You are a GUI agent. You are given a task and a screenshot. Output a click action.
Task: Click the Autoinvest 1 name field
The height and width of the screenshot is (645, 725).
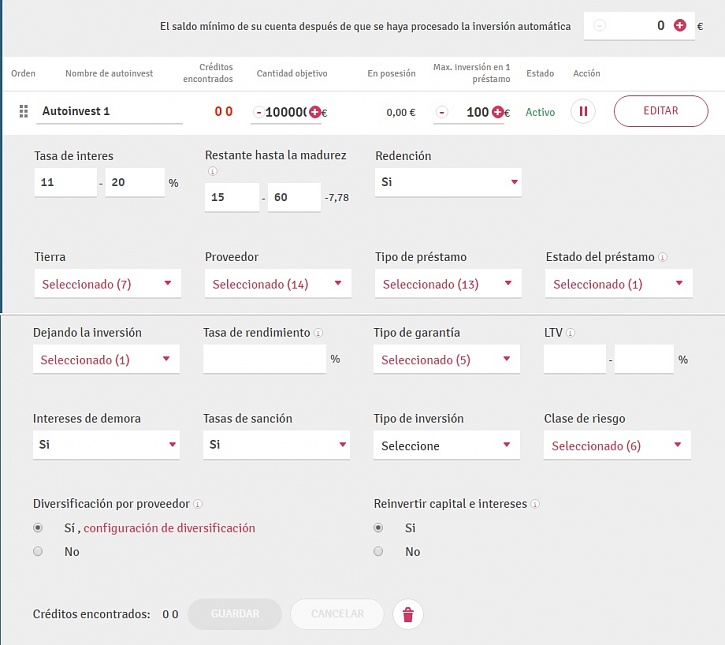(110, 112)
